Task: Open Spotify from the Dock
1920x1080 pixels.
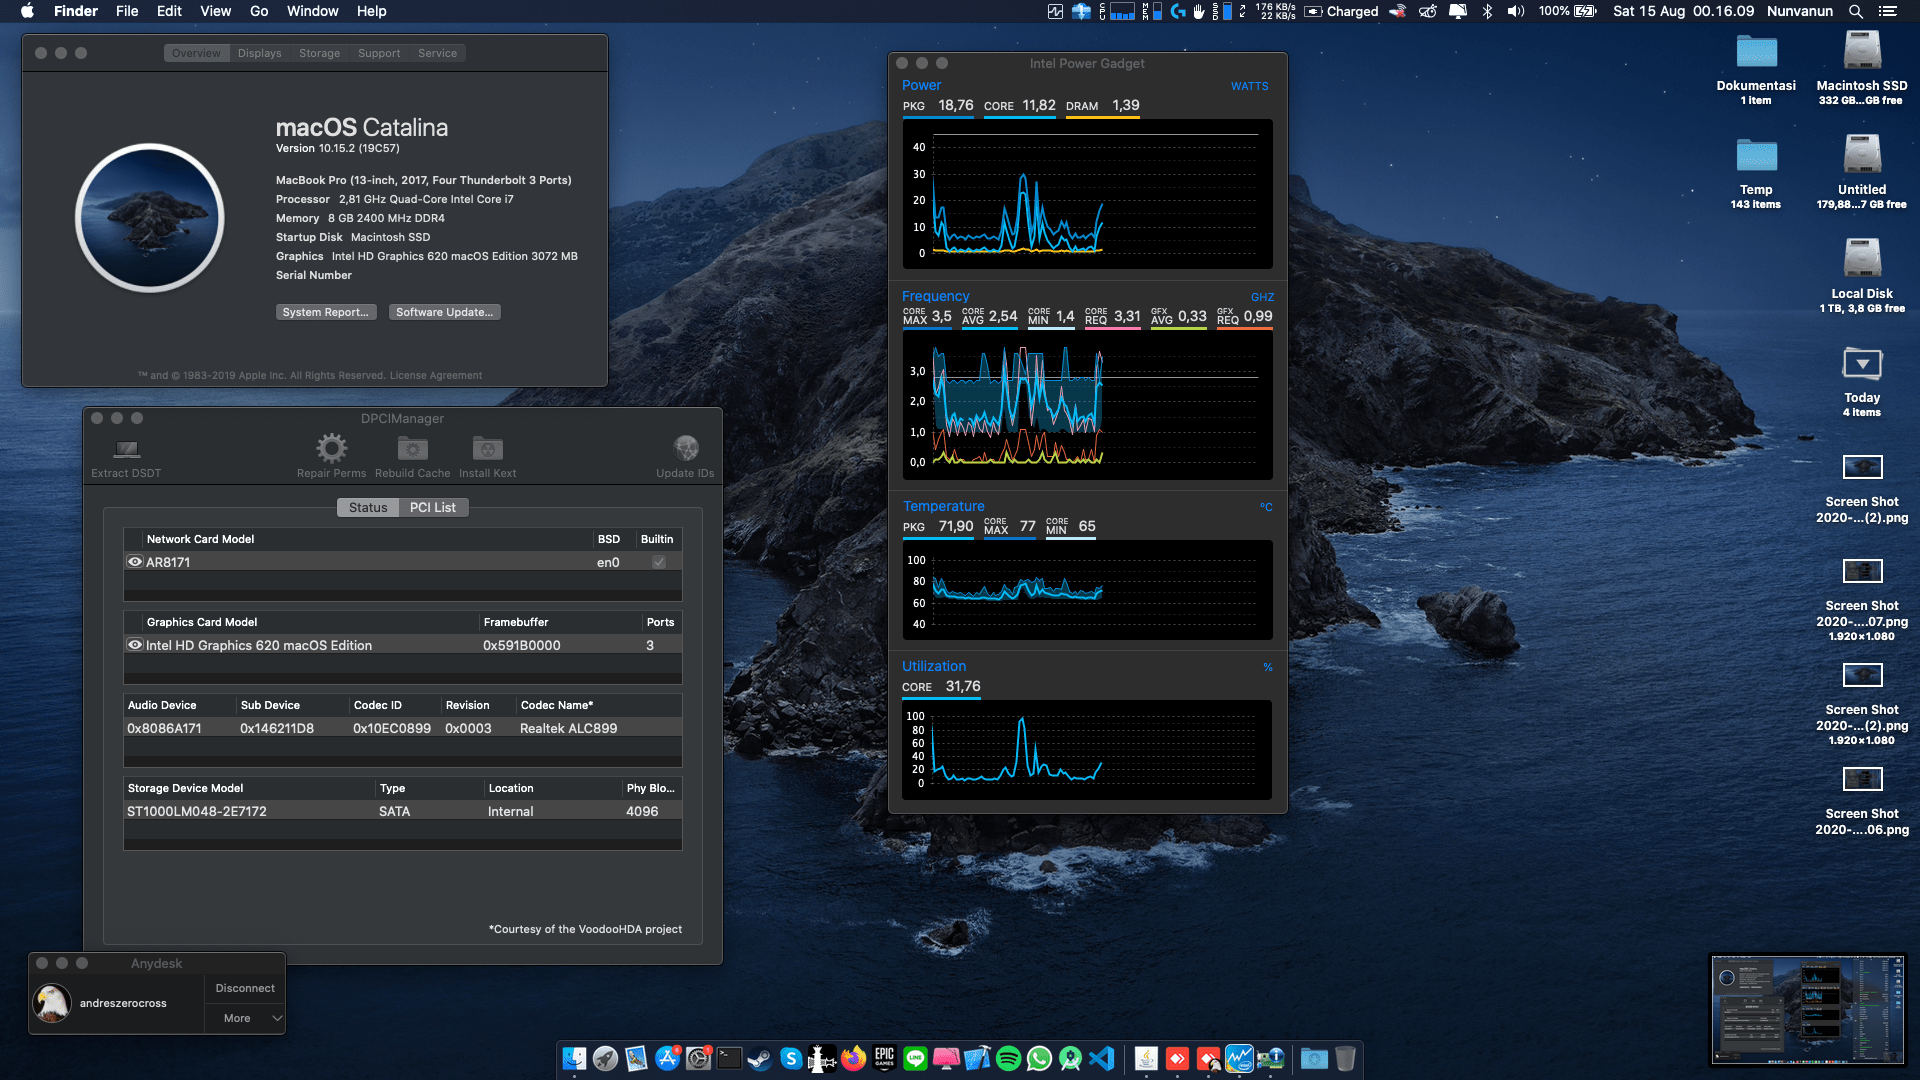Action: click(x=1007, y=1058)
